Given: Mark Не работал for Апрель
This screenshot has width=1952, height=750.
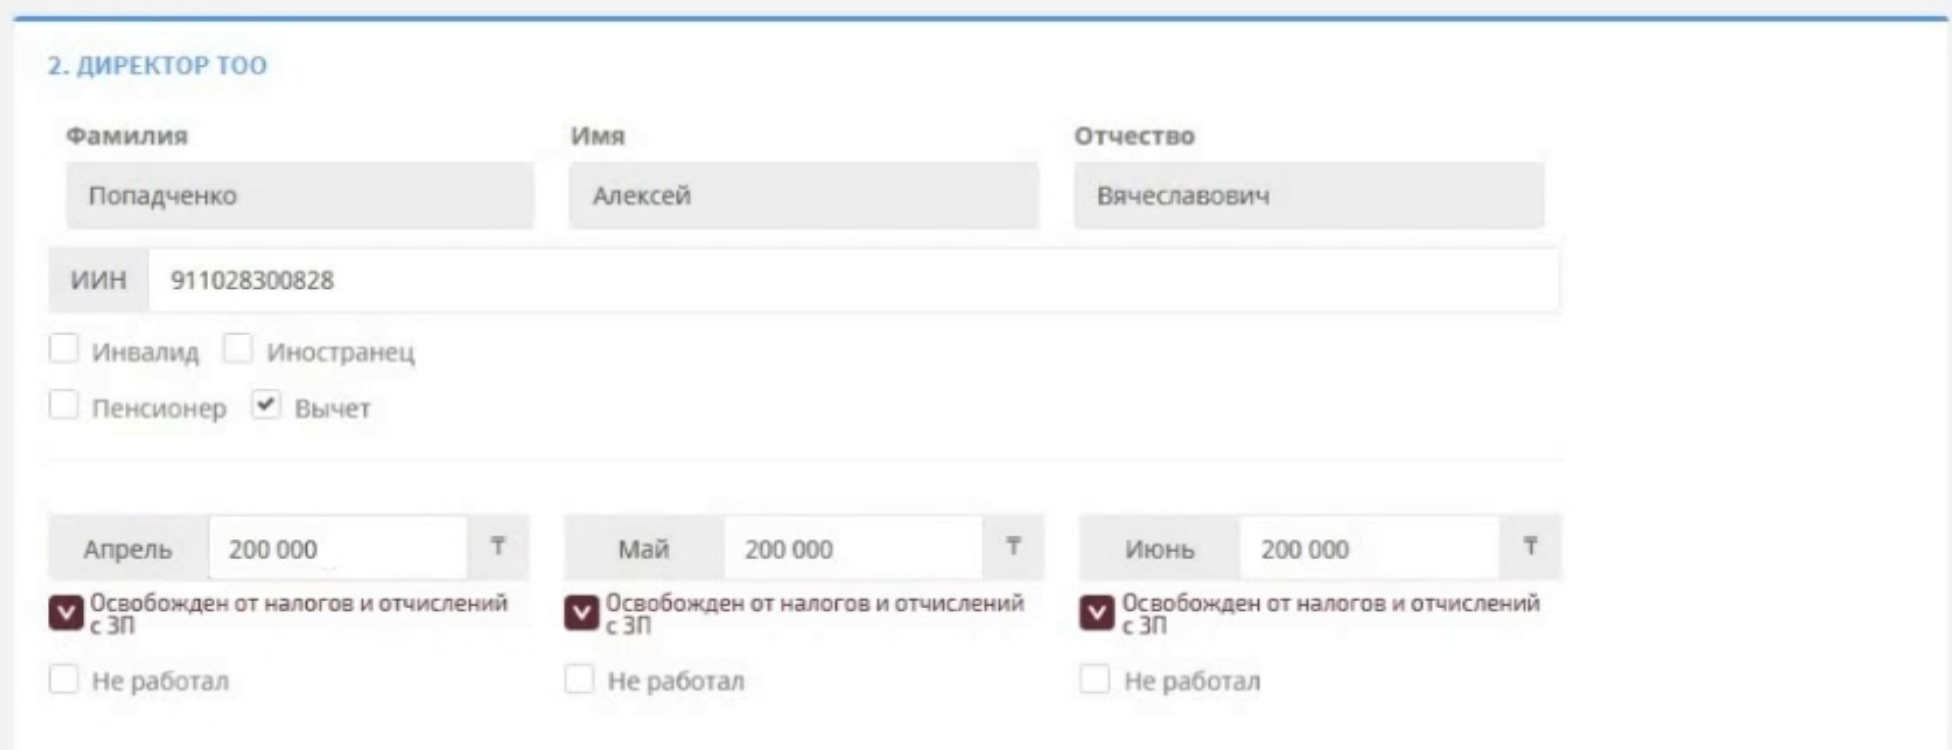Looking at the screenshot, I should click(64, 680).
